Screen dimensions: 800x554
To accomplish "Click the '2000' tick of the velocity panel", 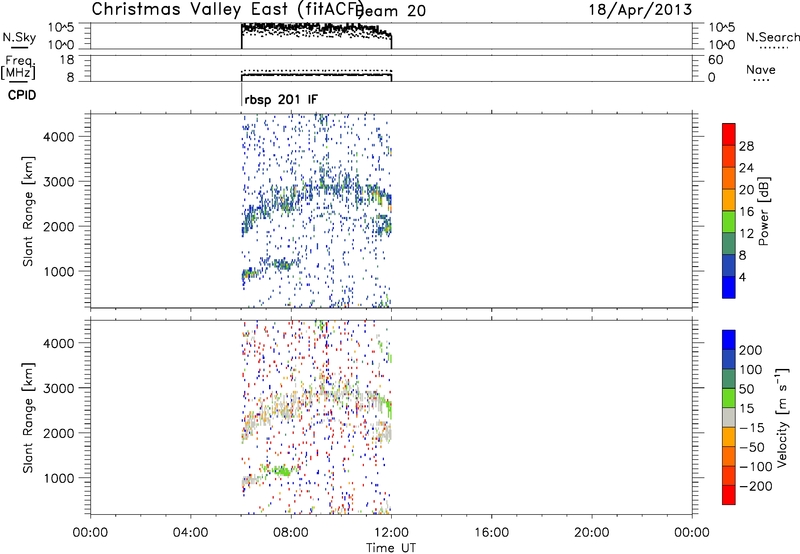I will [x=59, y=433].
